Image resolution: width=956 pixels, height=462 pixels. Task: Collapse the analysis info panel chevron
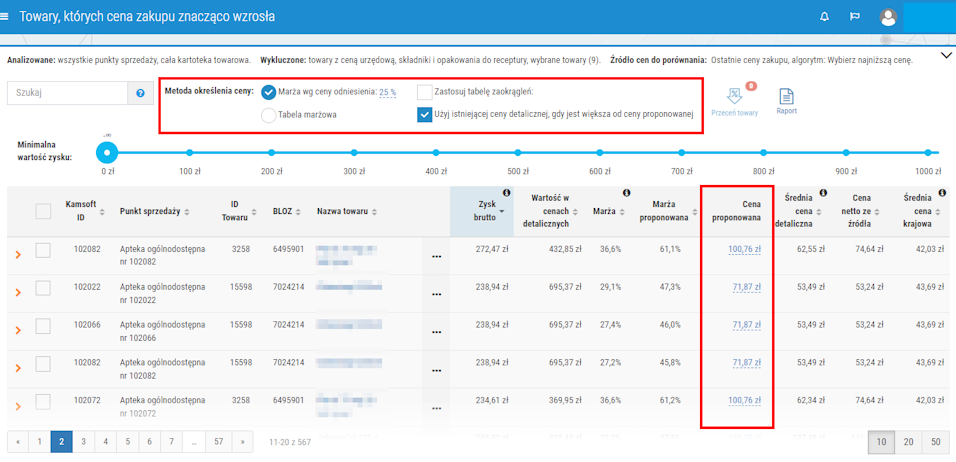945,56
